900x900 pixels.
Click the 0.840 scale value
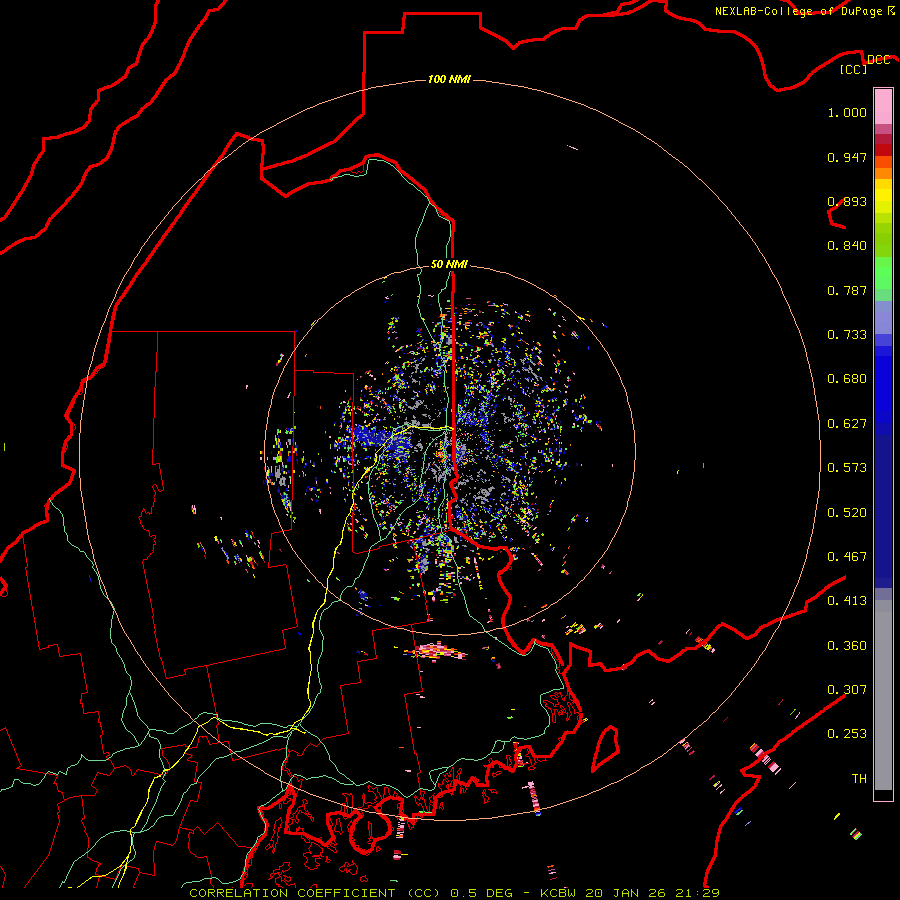847,246
